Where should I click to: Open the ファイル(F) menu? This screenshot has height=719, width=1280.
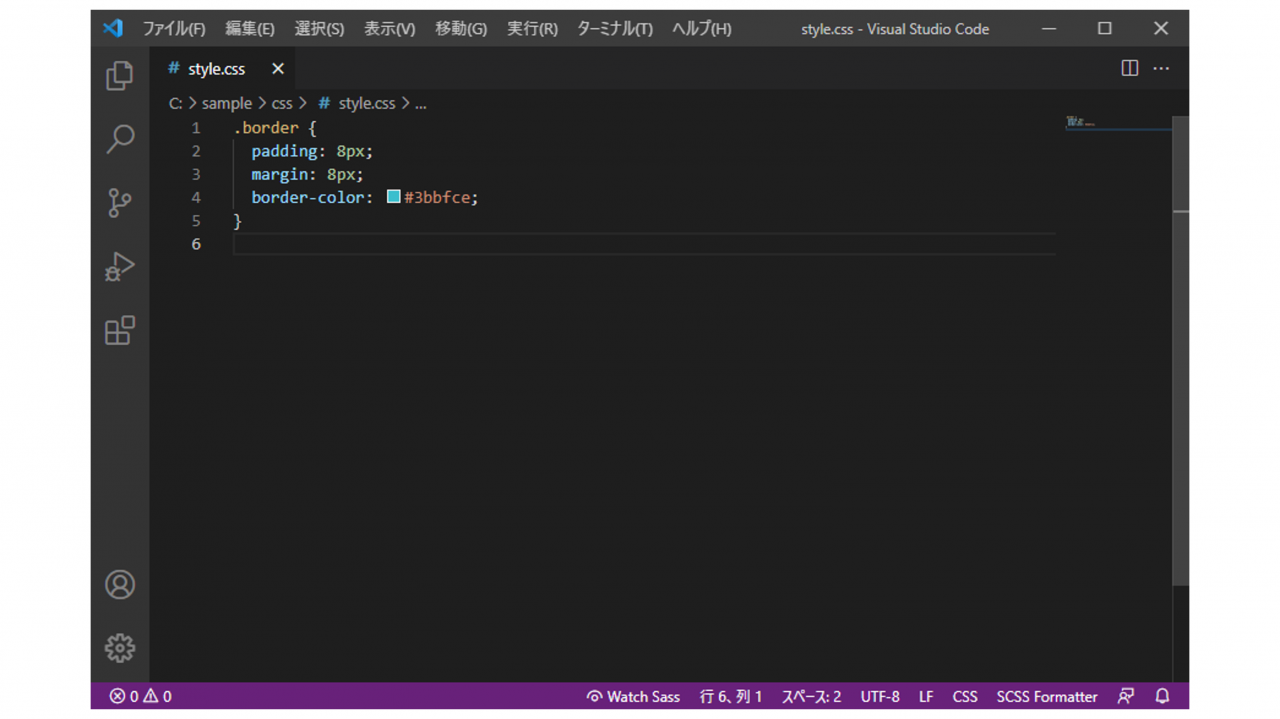pyautogui.click(x=174, y=29)
